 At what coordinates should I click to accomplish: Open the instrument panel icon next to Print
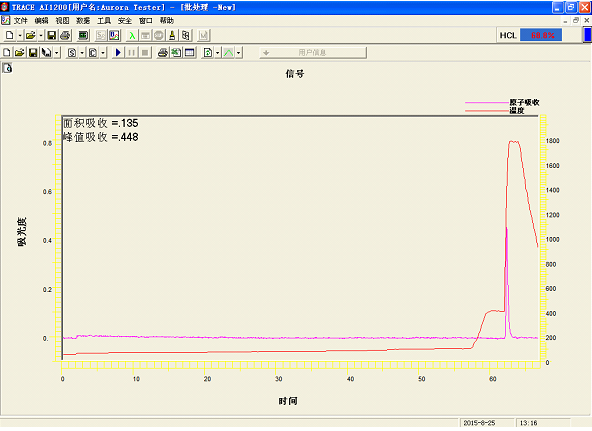83,35
